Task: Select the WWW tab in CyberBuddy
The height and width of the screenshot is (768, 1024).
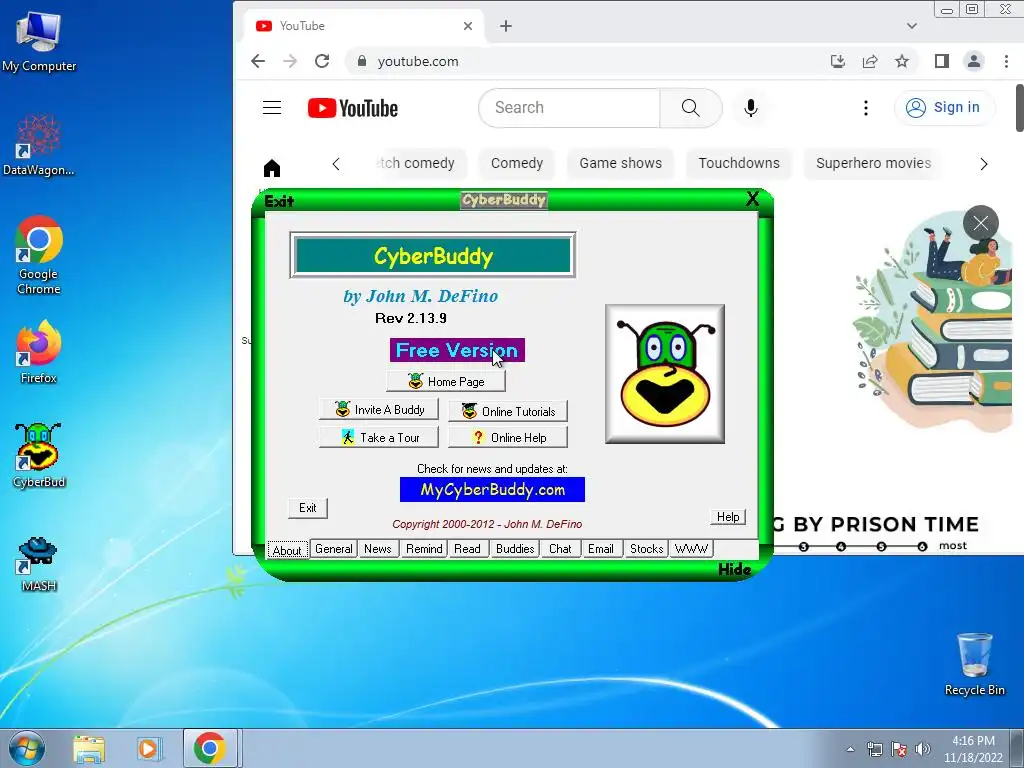Action: point(691,549)
